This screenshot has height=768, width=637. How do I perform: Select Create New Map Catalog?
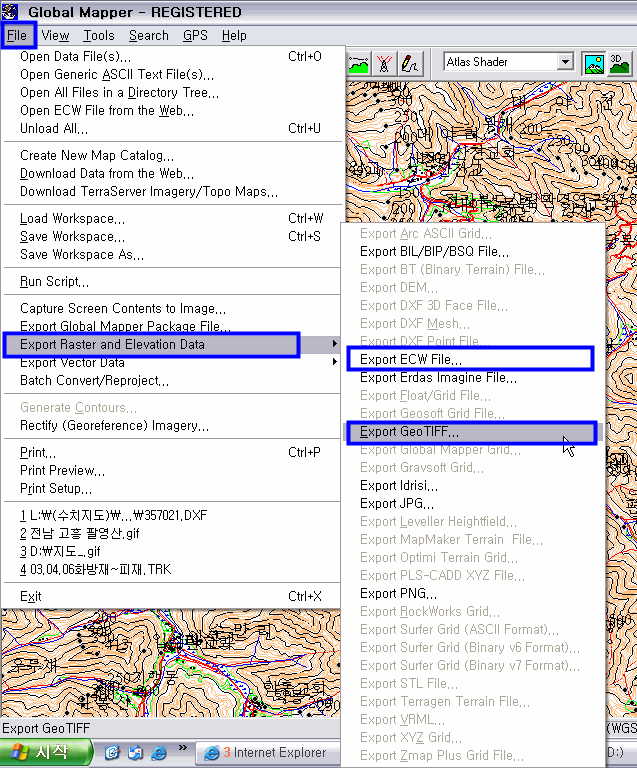[171, 156]
